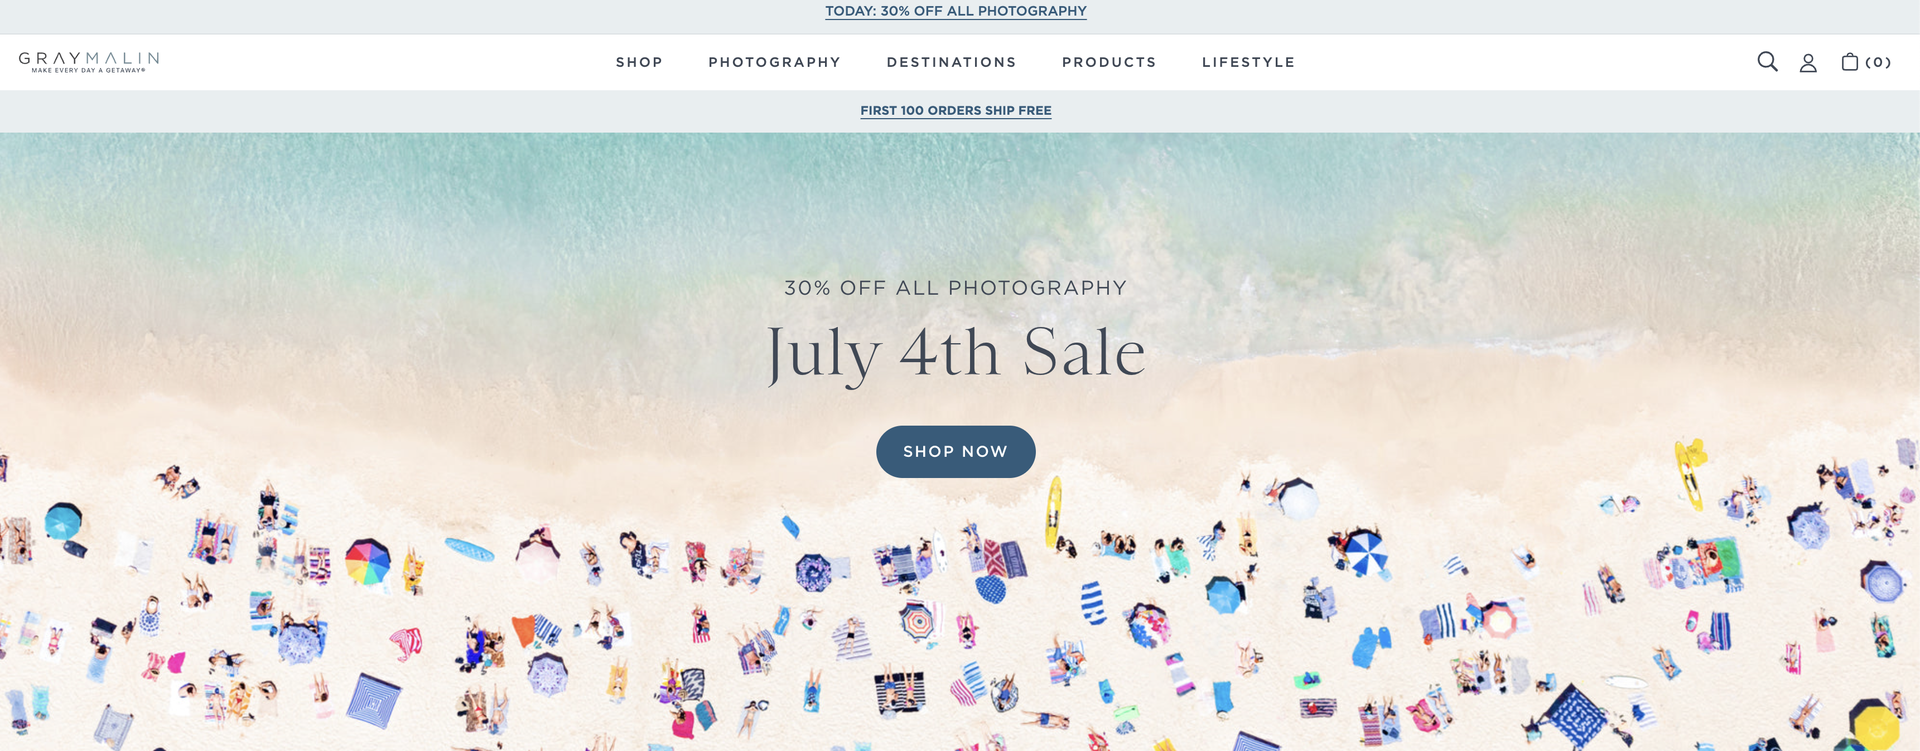Open the PHOTOGRAPHY menu
1920x751 pixels.
click(x=774, y=62)
